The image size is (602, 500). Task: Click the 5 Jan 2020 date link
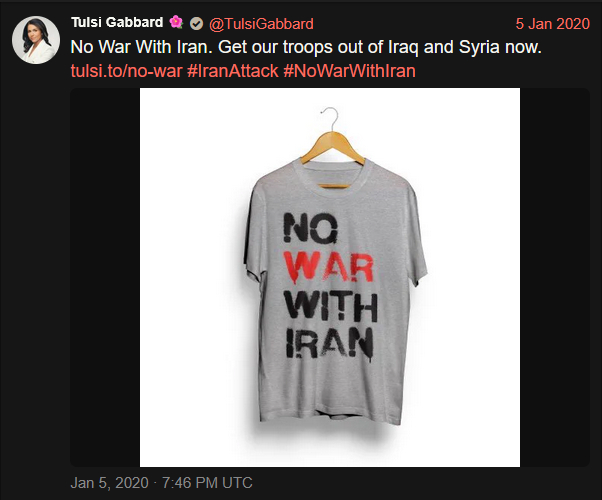[552, 23]
